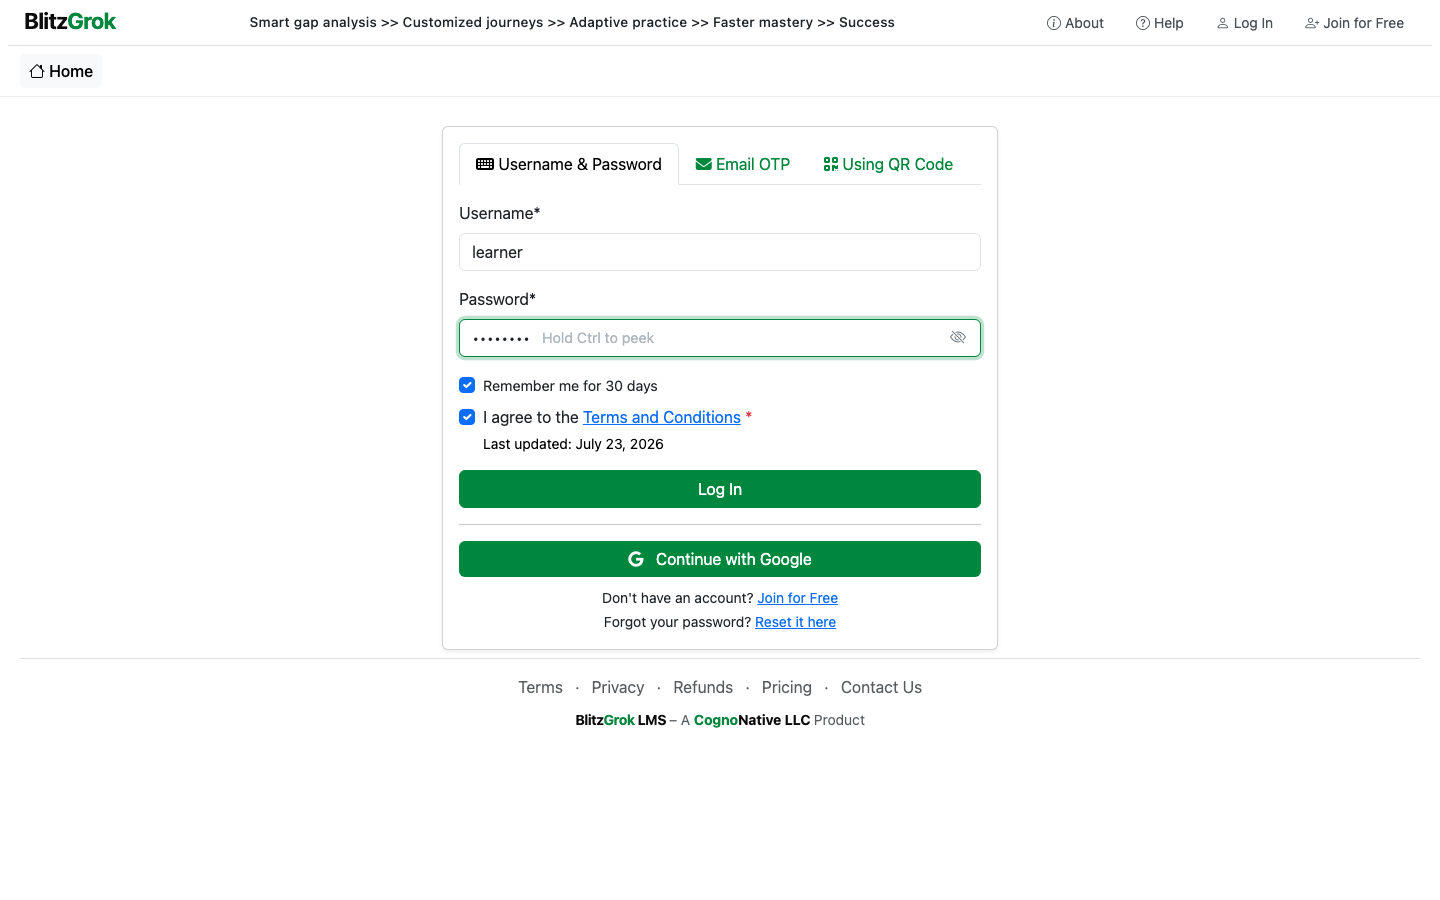This screenshot has width=1440, height=900.
Task: Click the Last updated: July 23, 2026 text
Action: [x=573, y=444]
